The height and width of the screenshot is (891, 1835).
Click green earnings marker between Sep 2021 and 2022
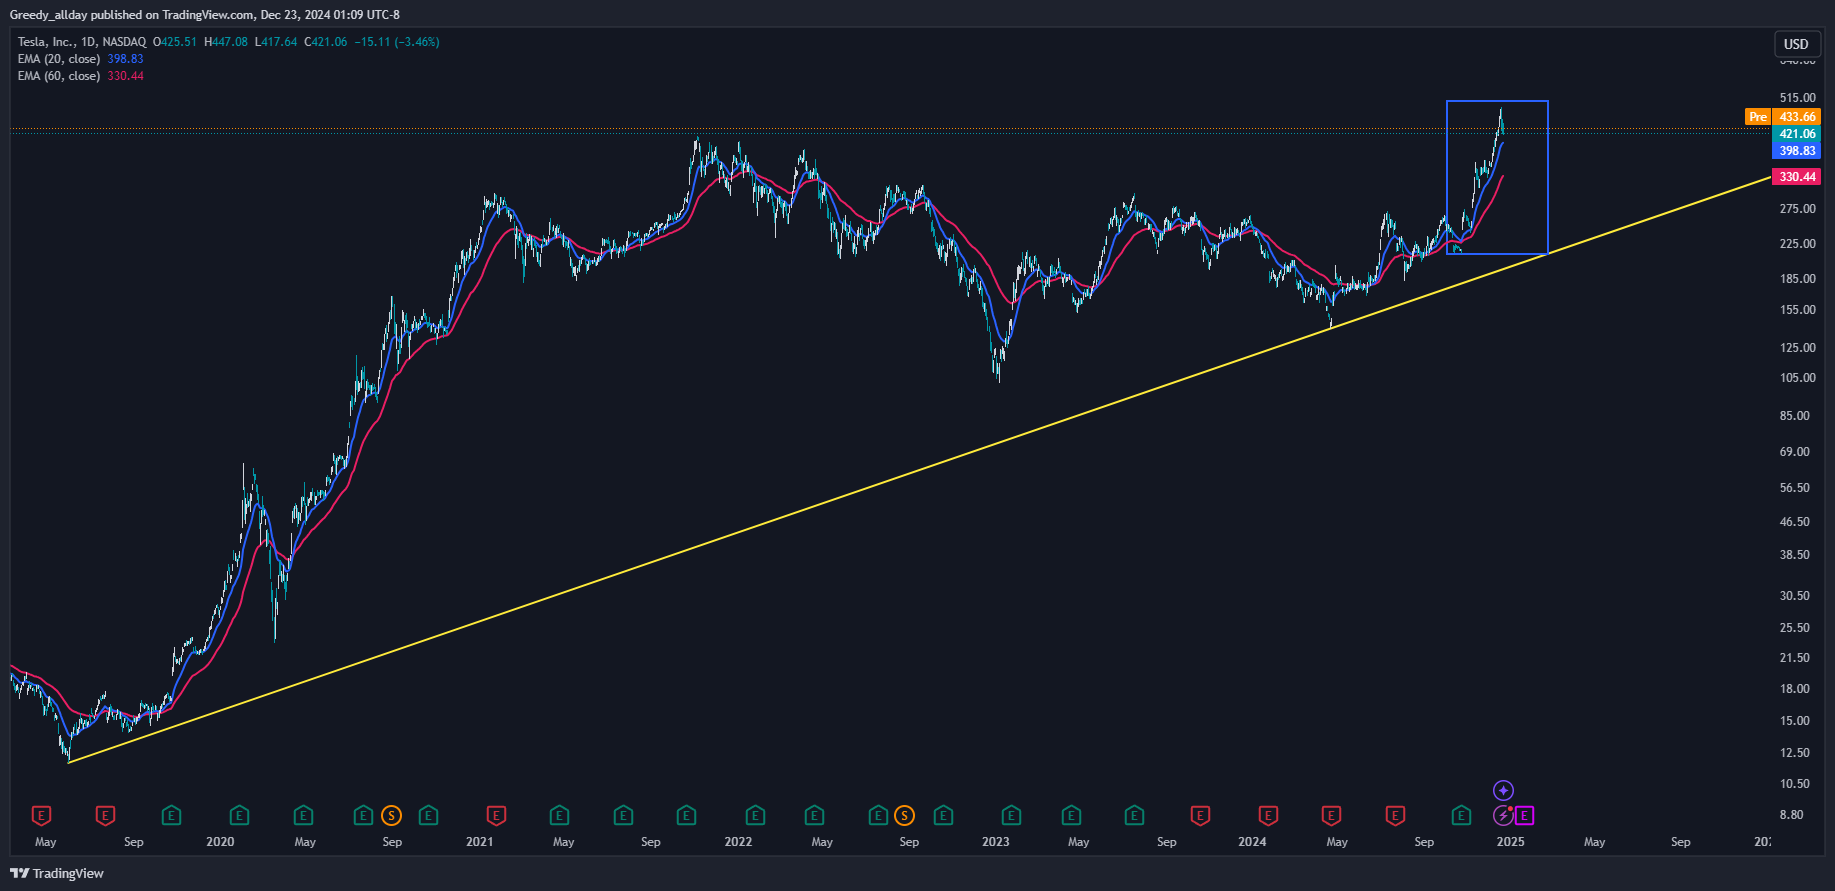point(686,816)
